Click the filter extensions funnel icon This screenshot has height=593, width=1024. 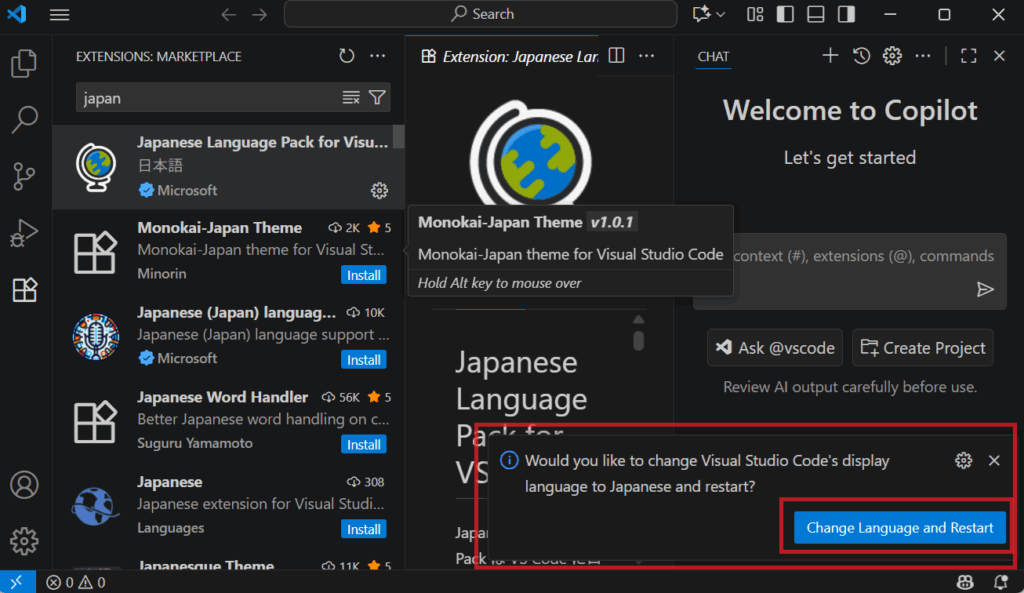(x=377, y=98)
